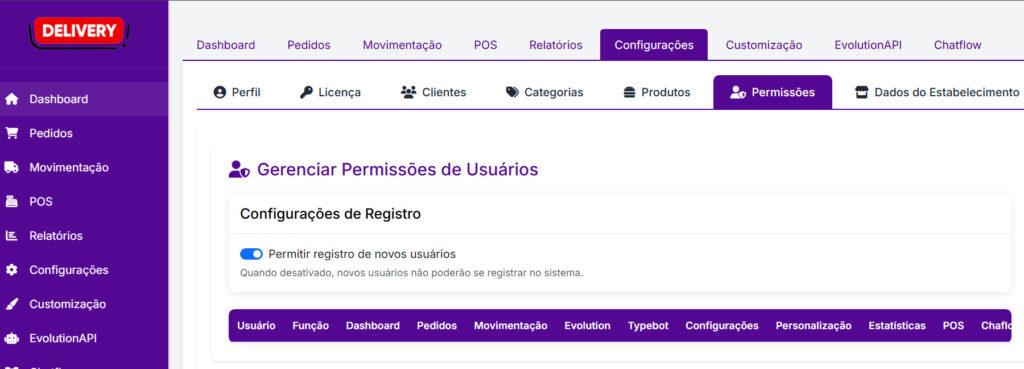Click the Configurações de Registro heading
The image size is (1024, 369).
330,214
